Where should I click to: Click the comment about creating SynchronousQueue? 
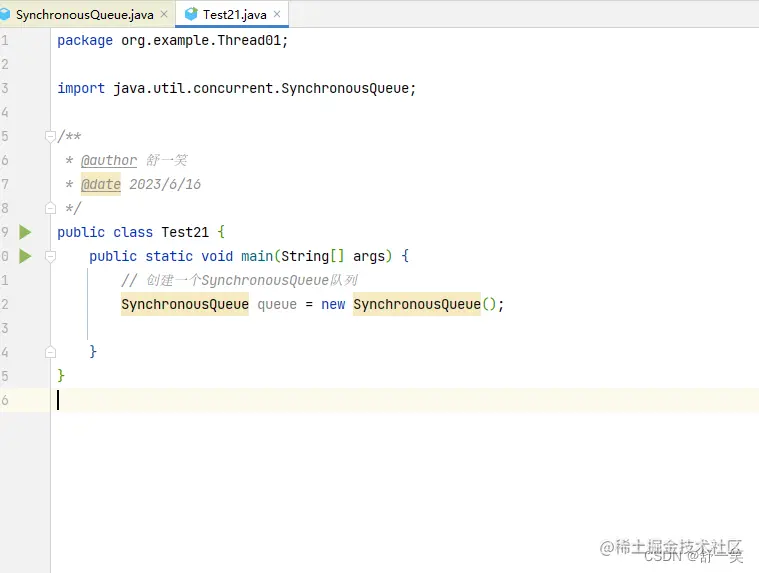point(239,280)
